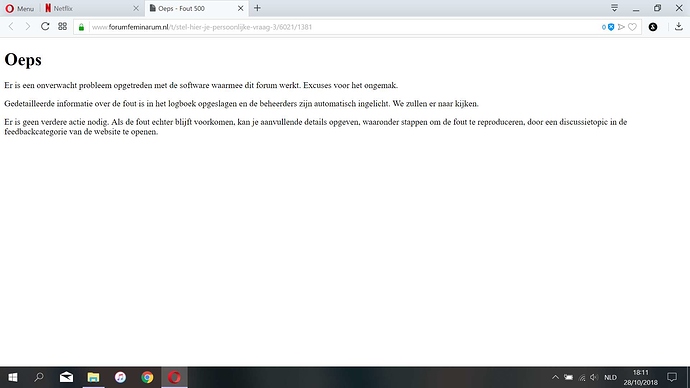Go back to previous page
Viewport: 690px width, 388px height.
[x=11, y=27]
